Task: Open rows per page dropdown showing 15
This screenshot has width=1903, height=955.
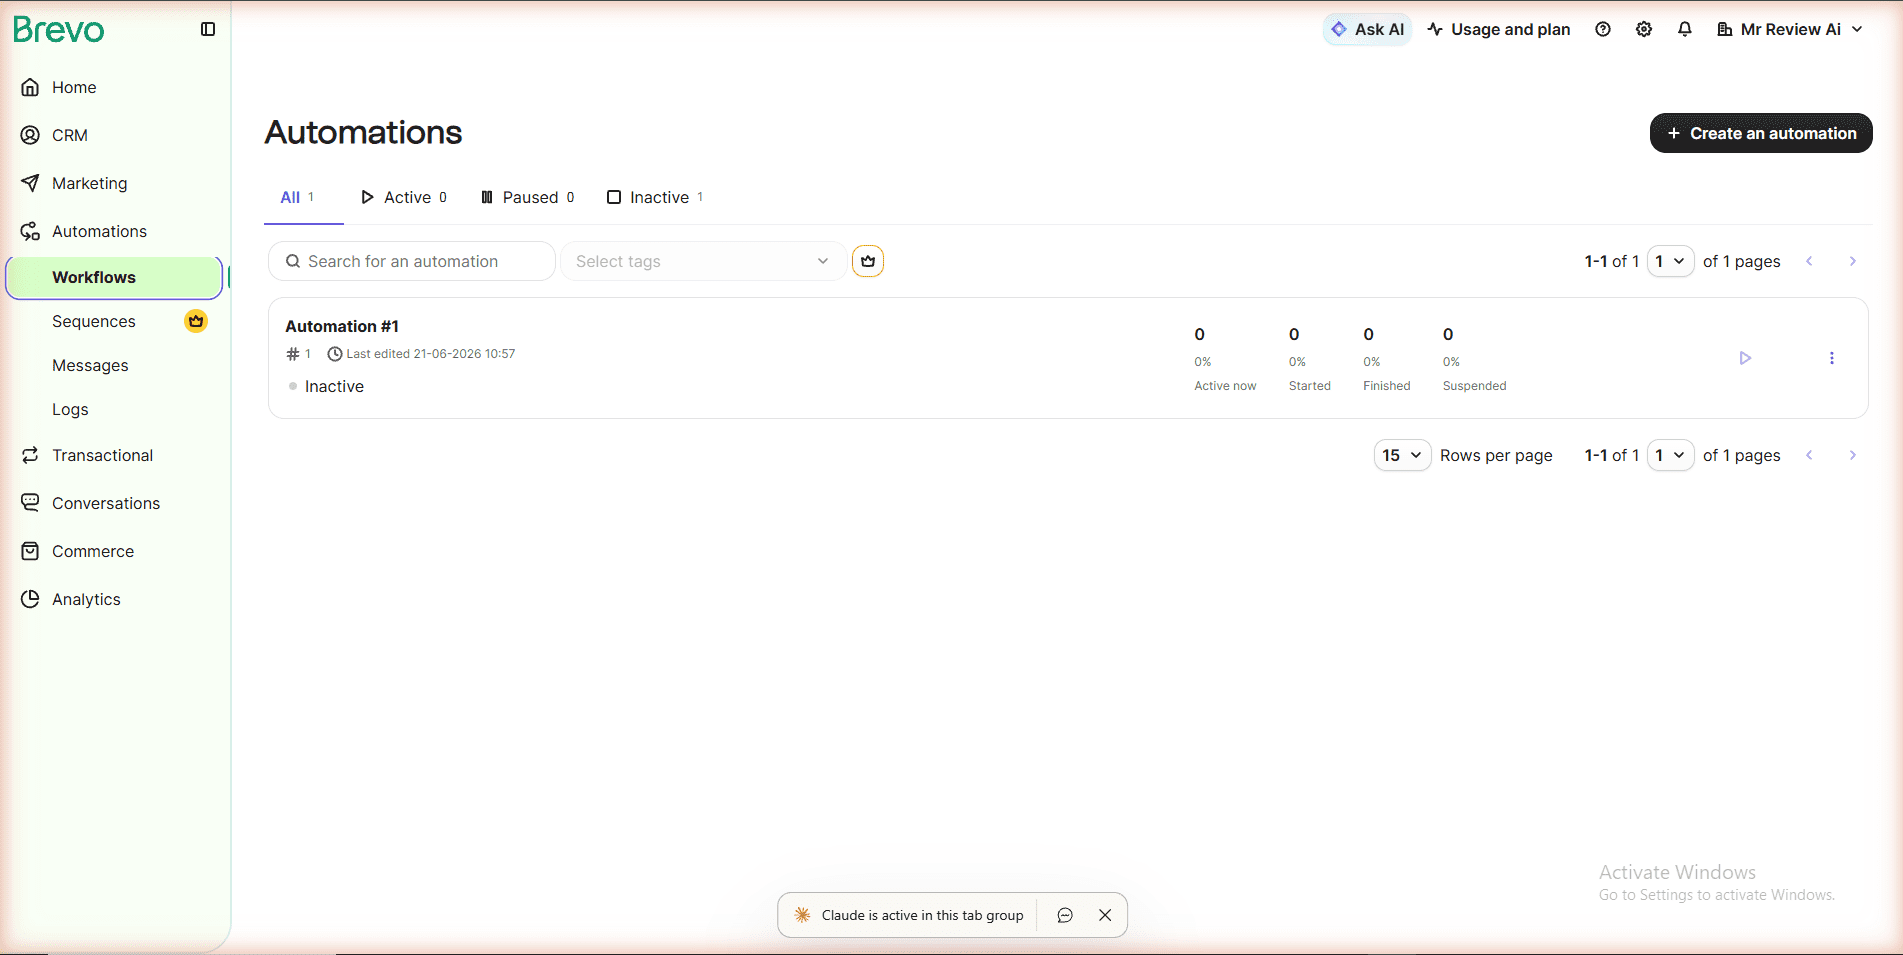Action: tap(1402, 455)
